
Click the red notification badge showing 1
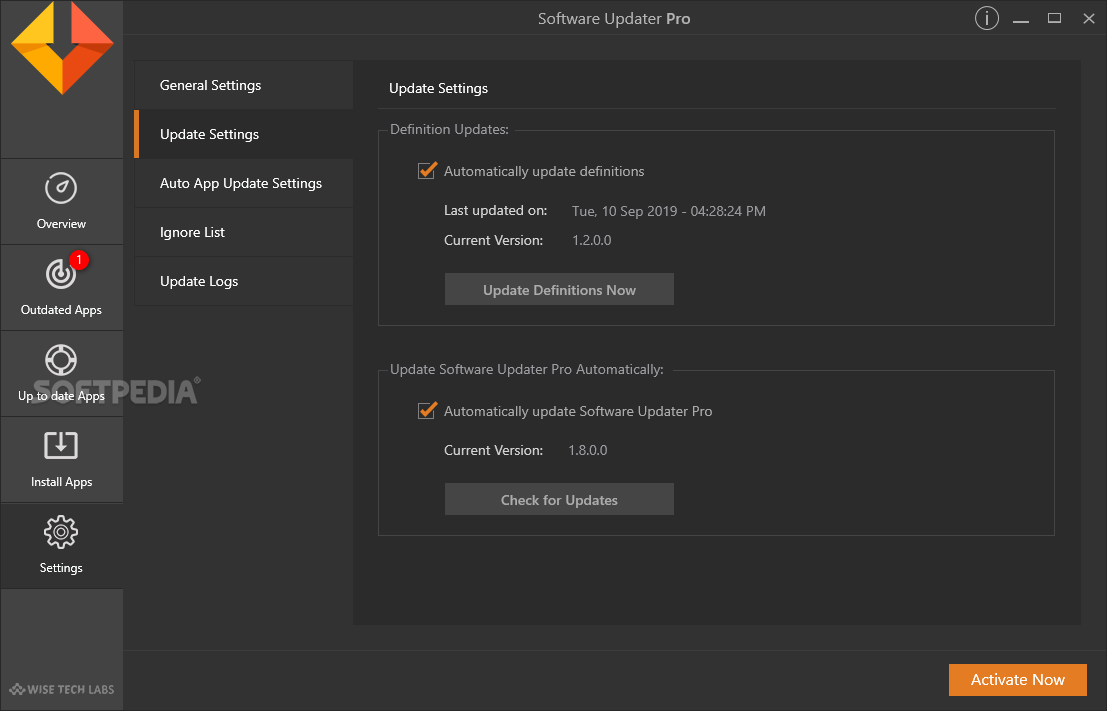(x=79, y=260)
